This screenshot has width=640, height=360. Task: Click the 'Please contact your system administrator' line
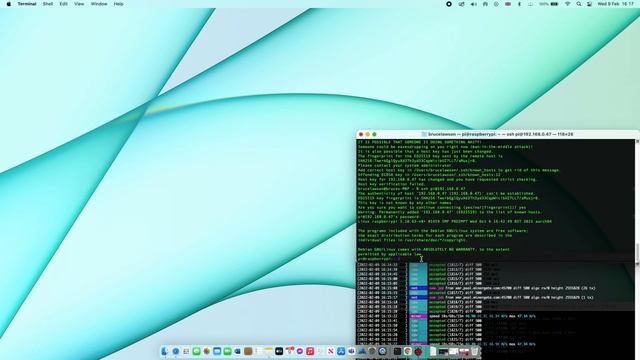[405, 165]
